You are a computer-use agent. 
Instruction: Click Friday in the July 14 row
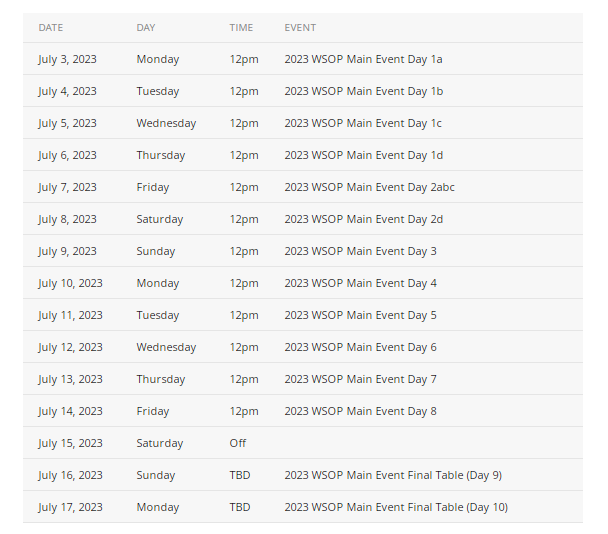tap(153, 411)
